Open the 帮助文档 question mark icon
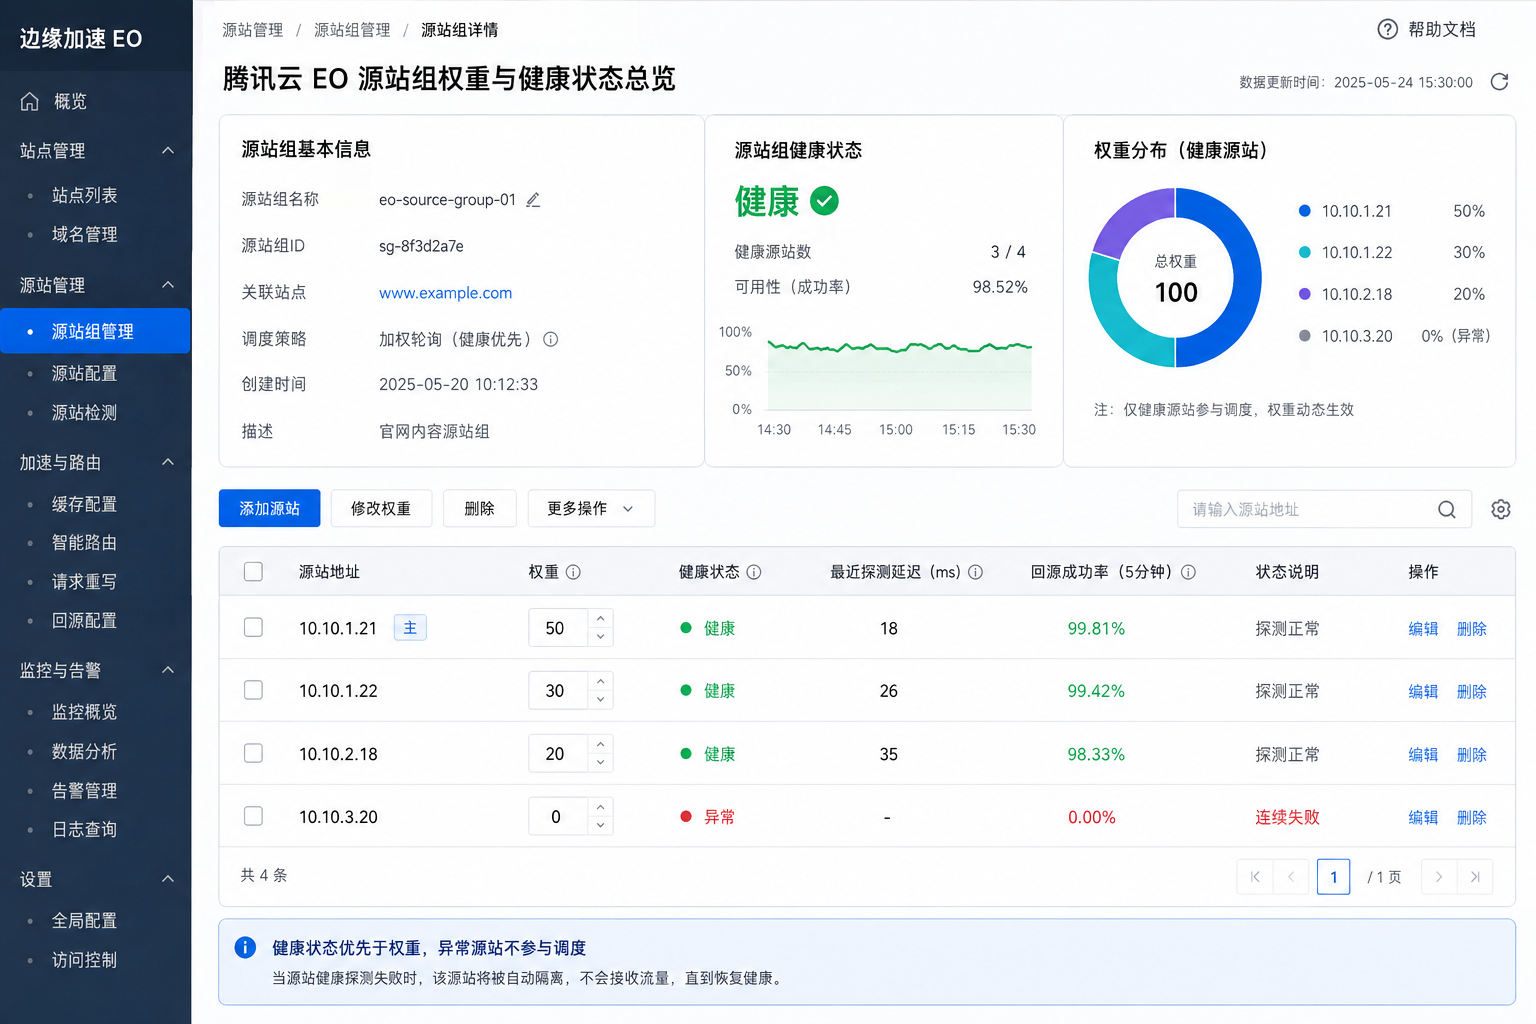The width and height of the screenshot is (1536, 1024). click(1387, 29)
